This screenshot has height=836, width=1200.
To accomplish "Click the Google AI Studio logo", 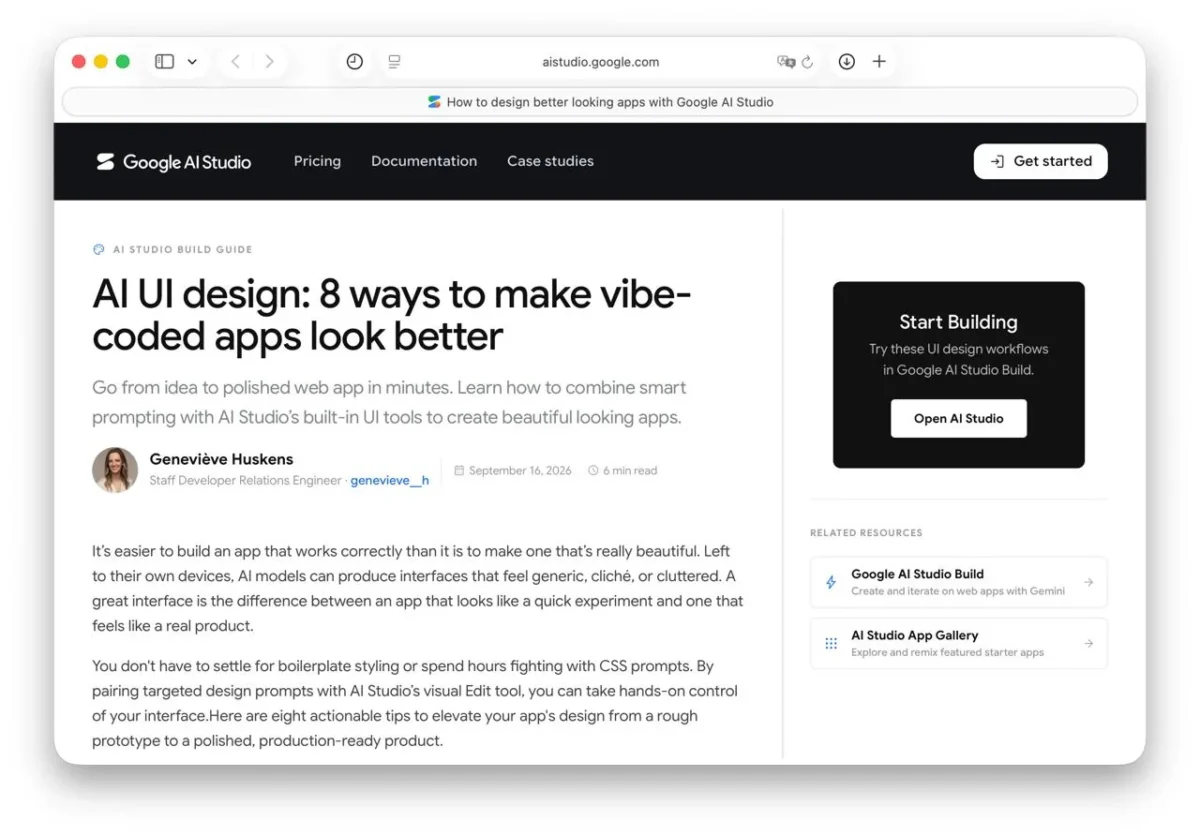I will pos(173,162).
